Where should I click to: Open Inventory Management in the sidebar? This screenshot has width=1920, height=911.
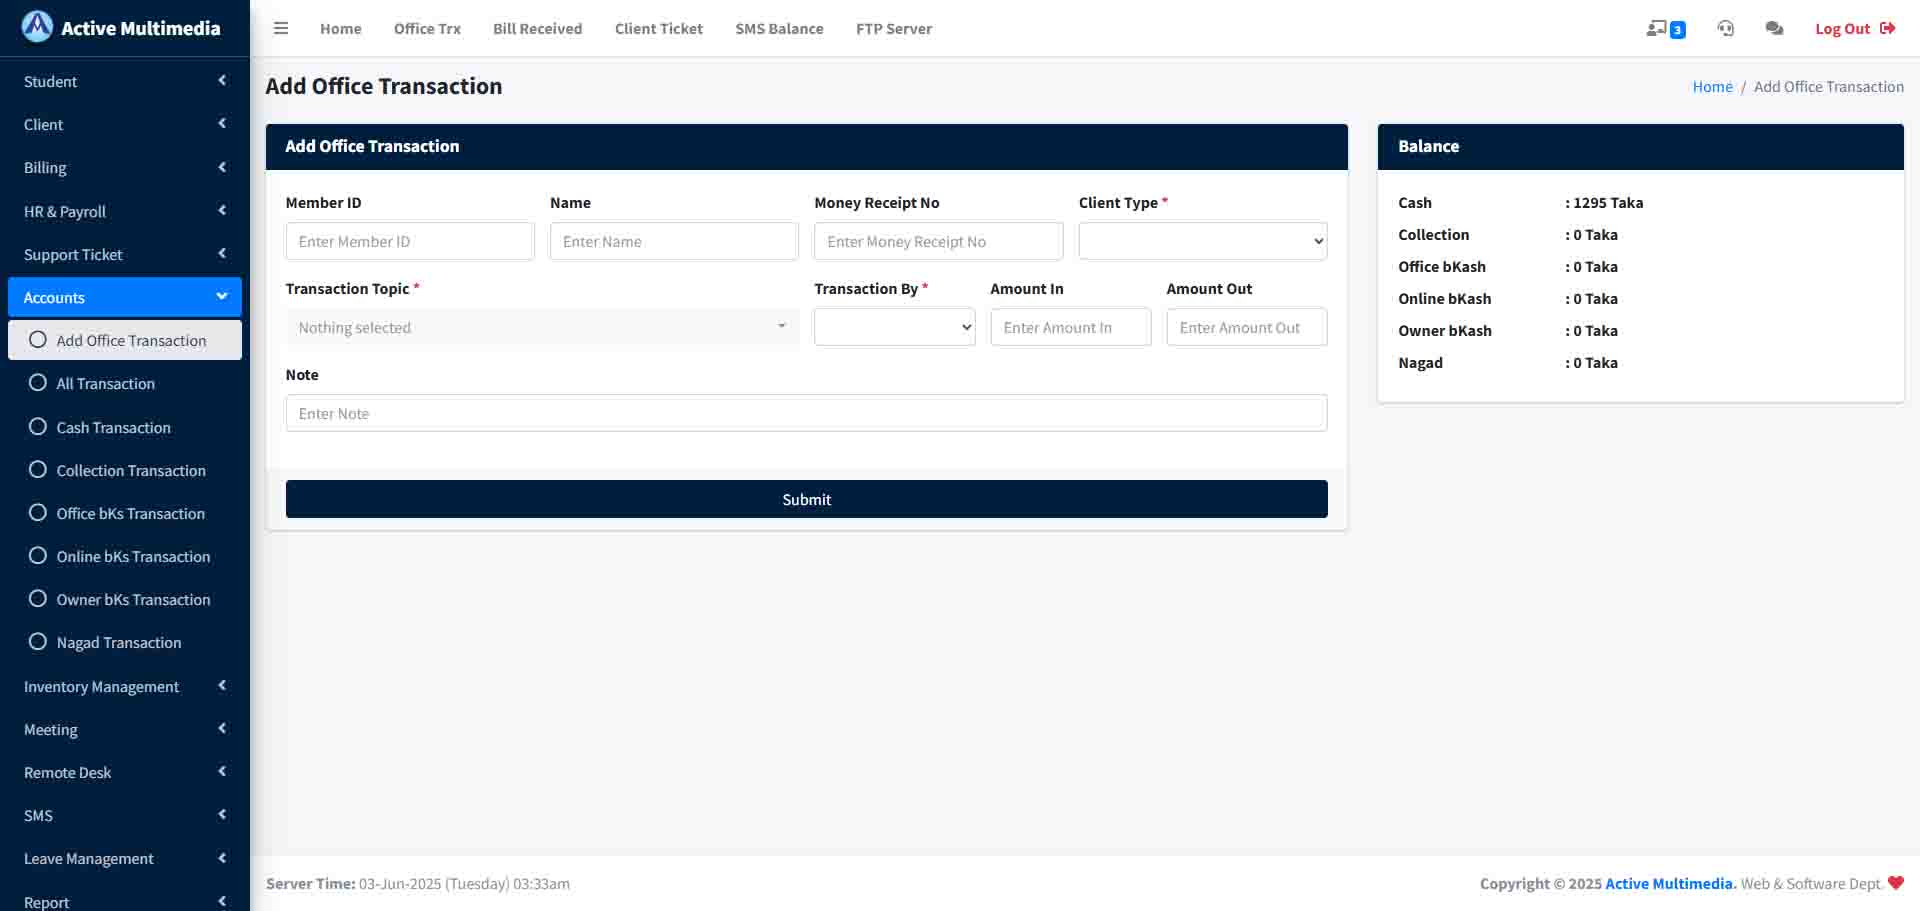click(x=125, y=686)
